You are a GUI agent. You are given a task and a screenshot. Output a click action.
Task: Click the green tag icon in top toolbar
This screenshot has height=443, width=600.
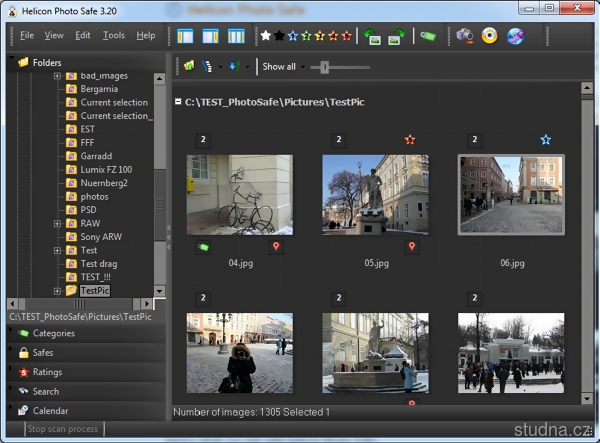coord(428,36)
